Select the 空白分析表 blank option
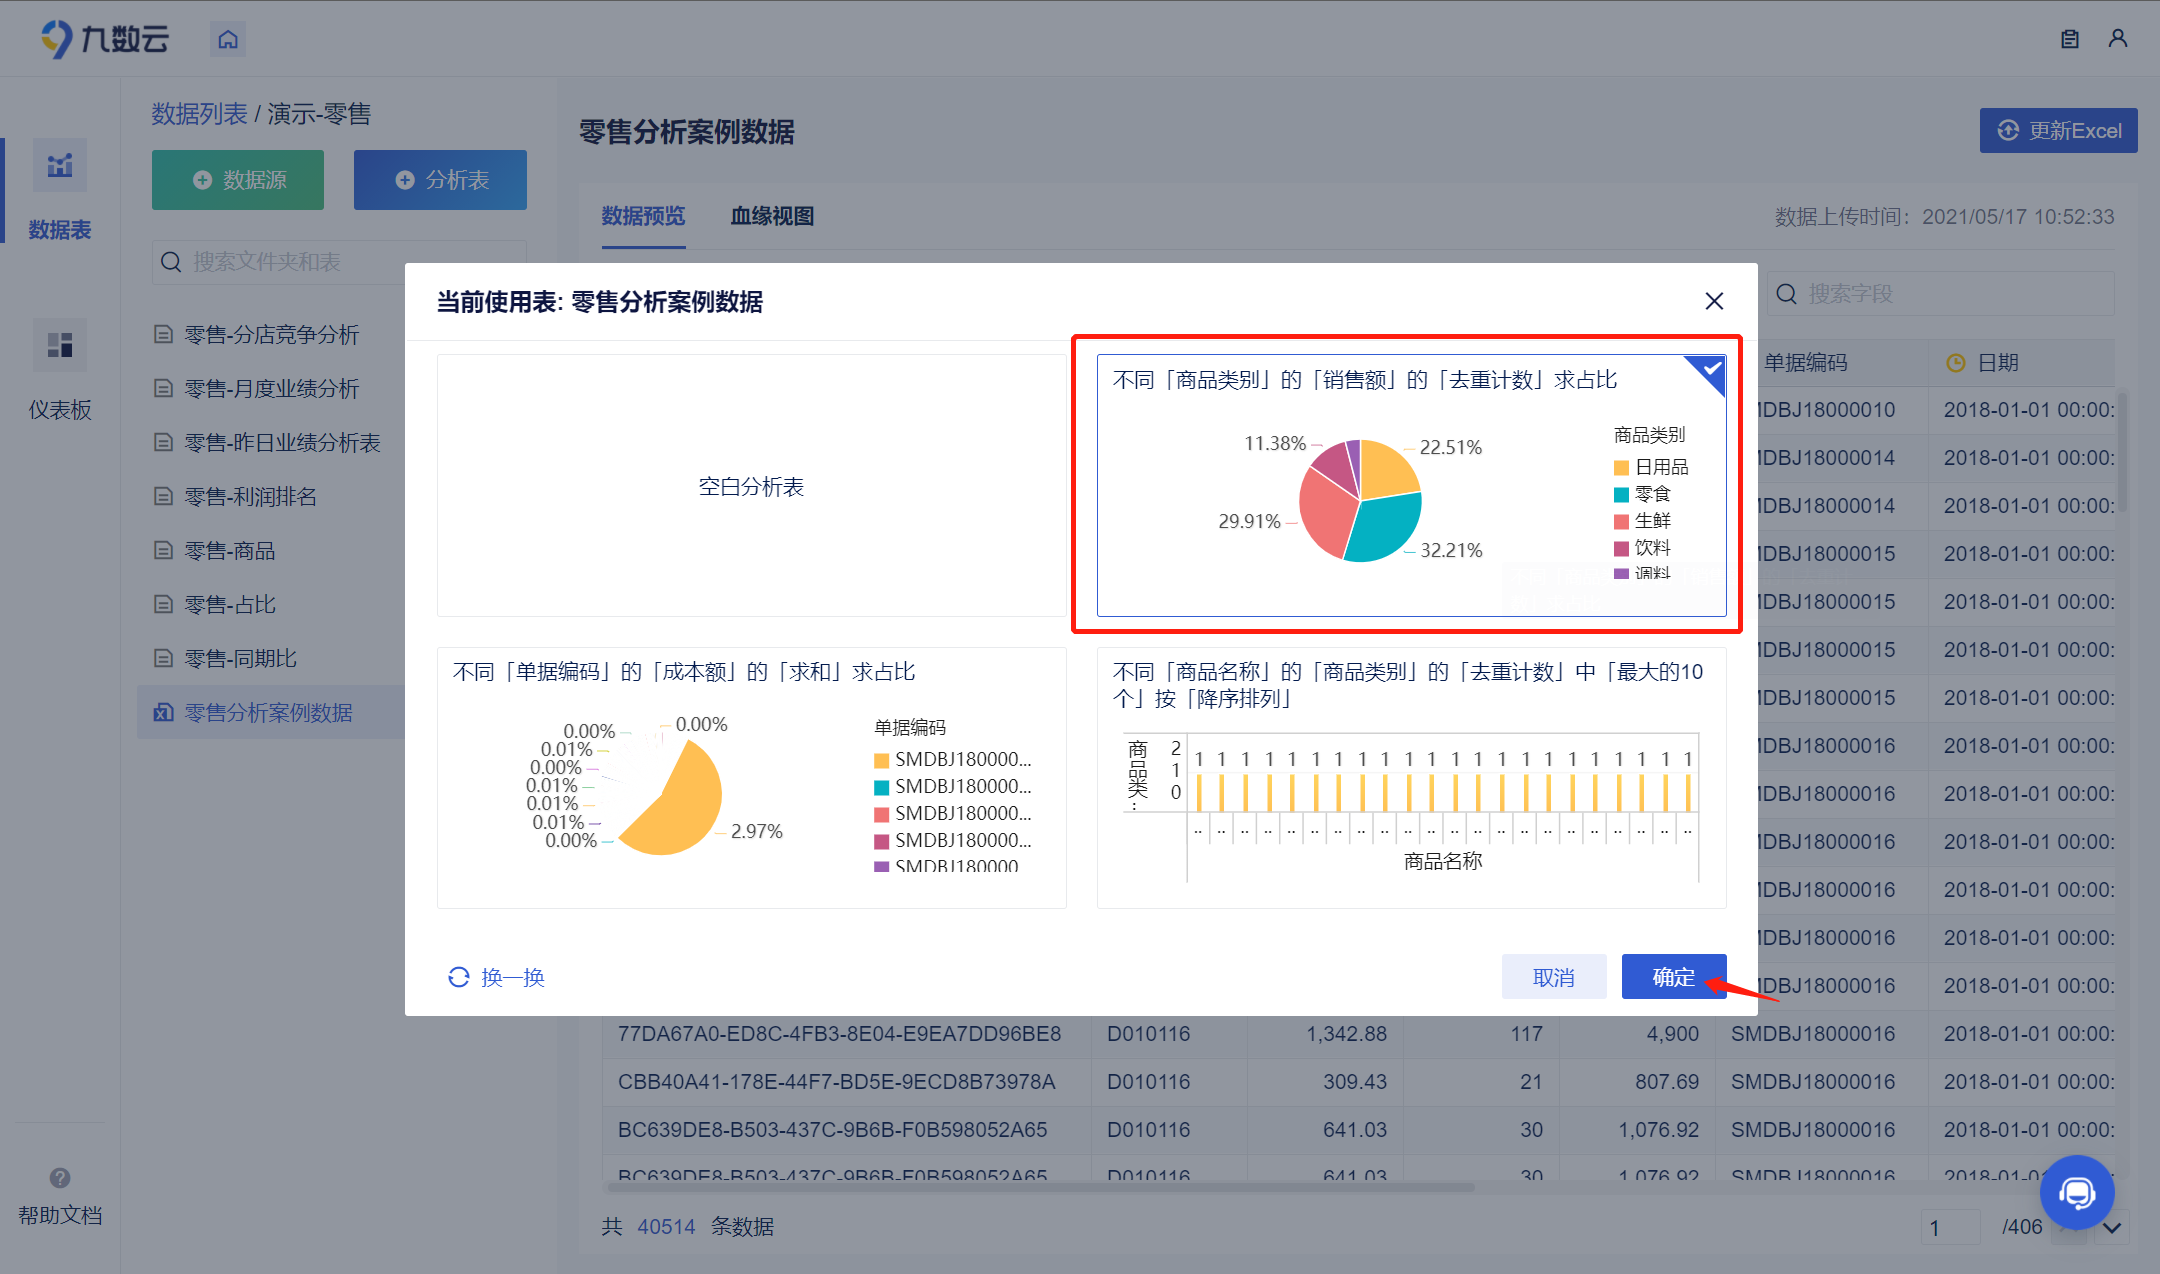 click(x=751, y=486)
